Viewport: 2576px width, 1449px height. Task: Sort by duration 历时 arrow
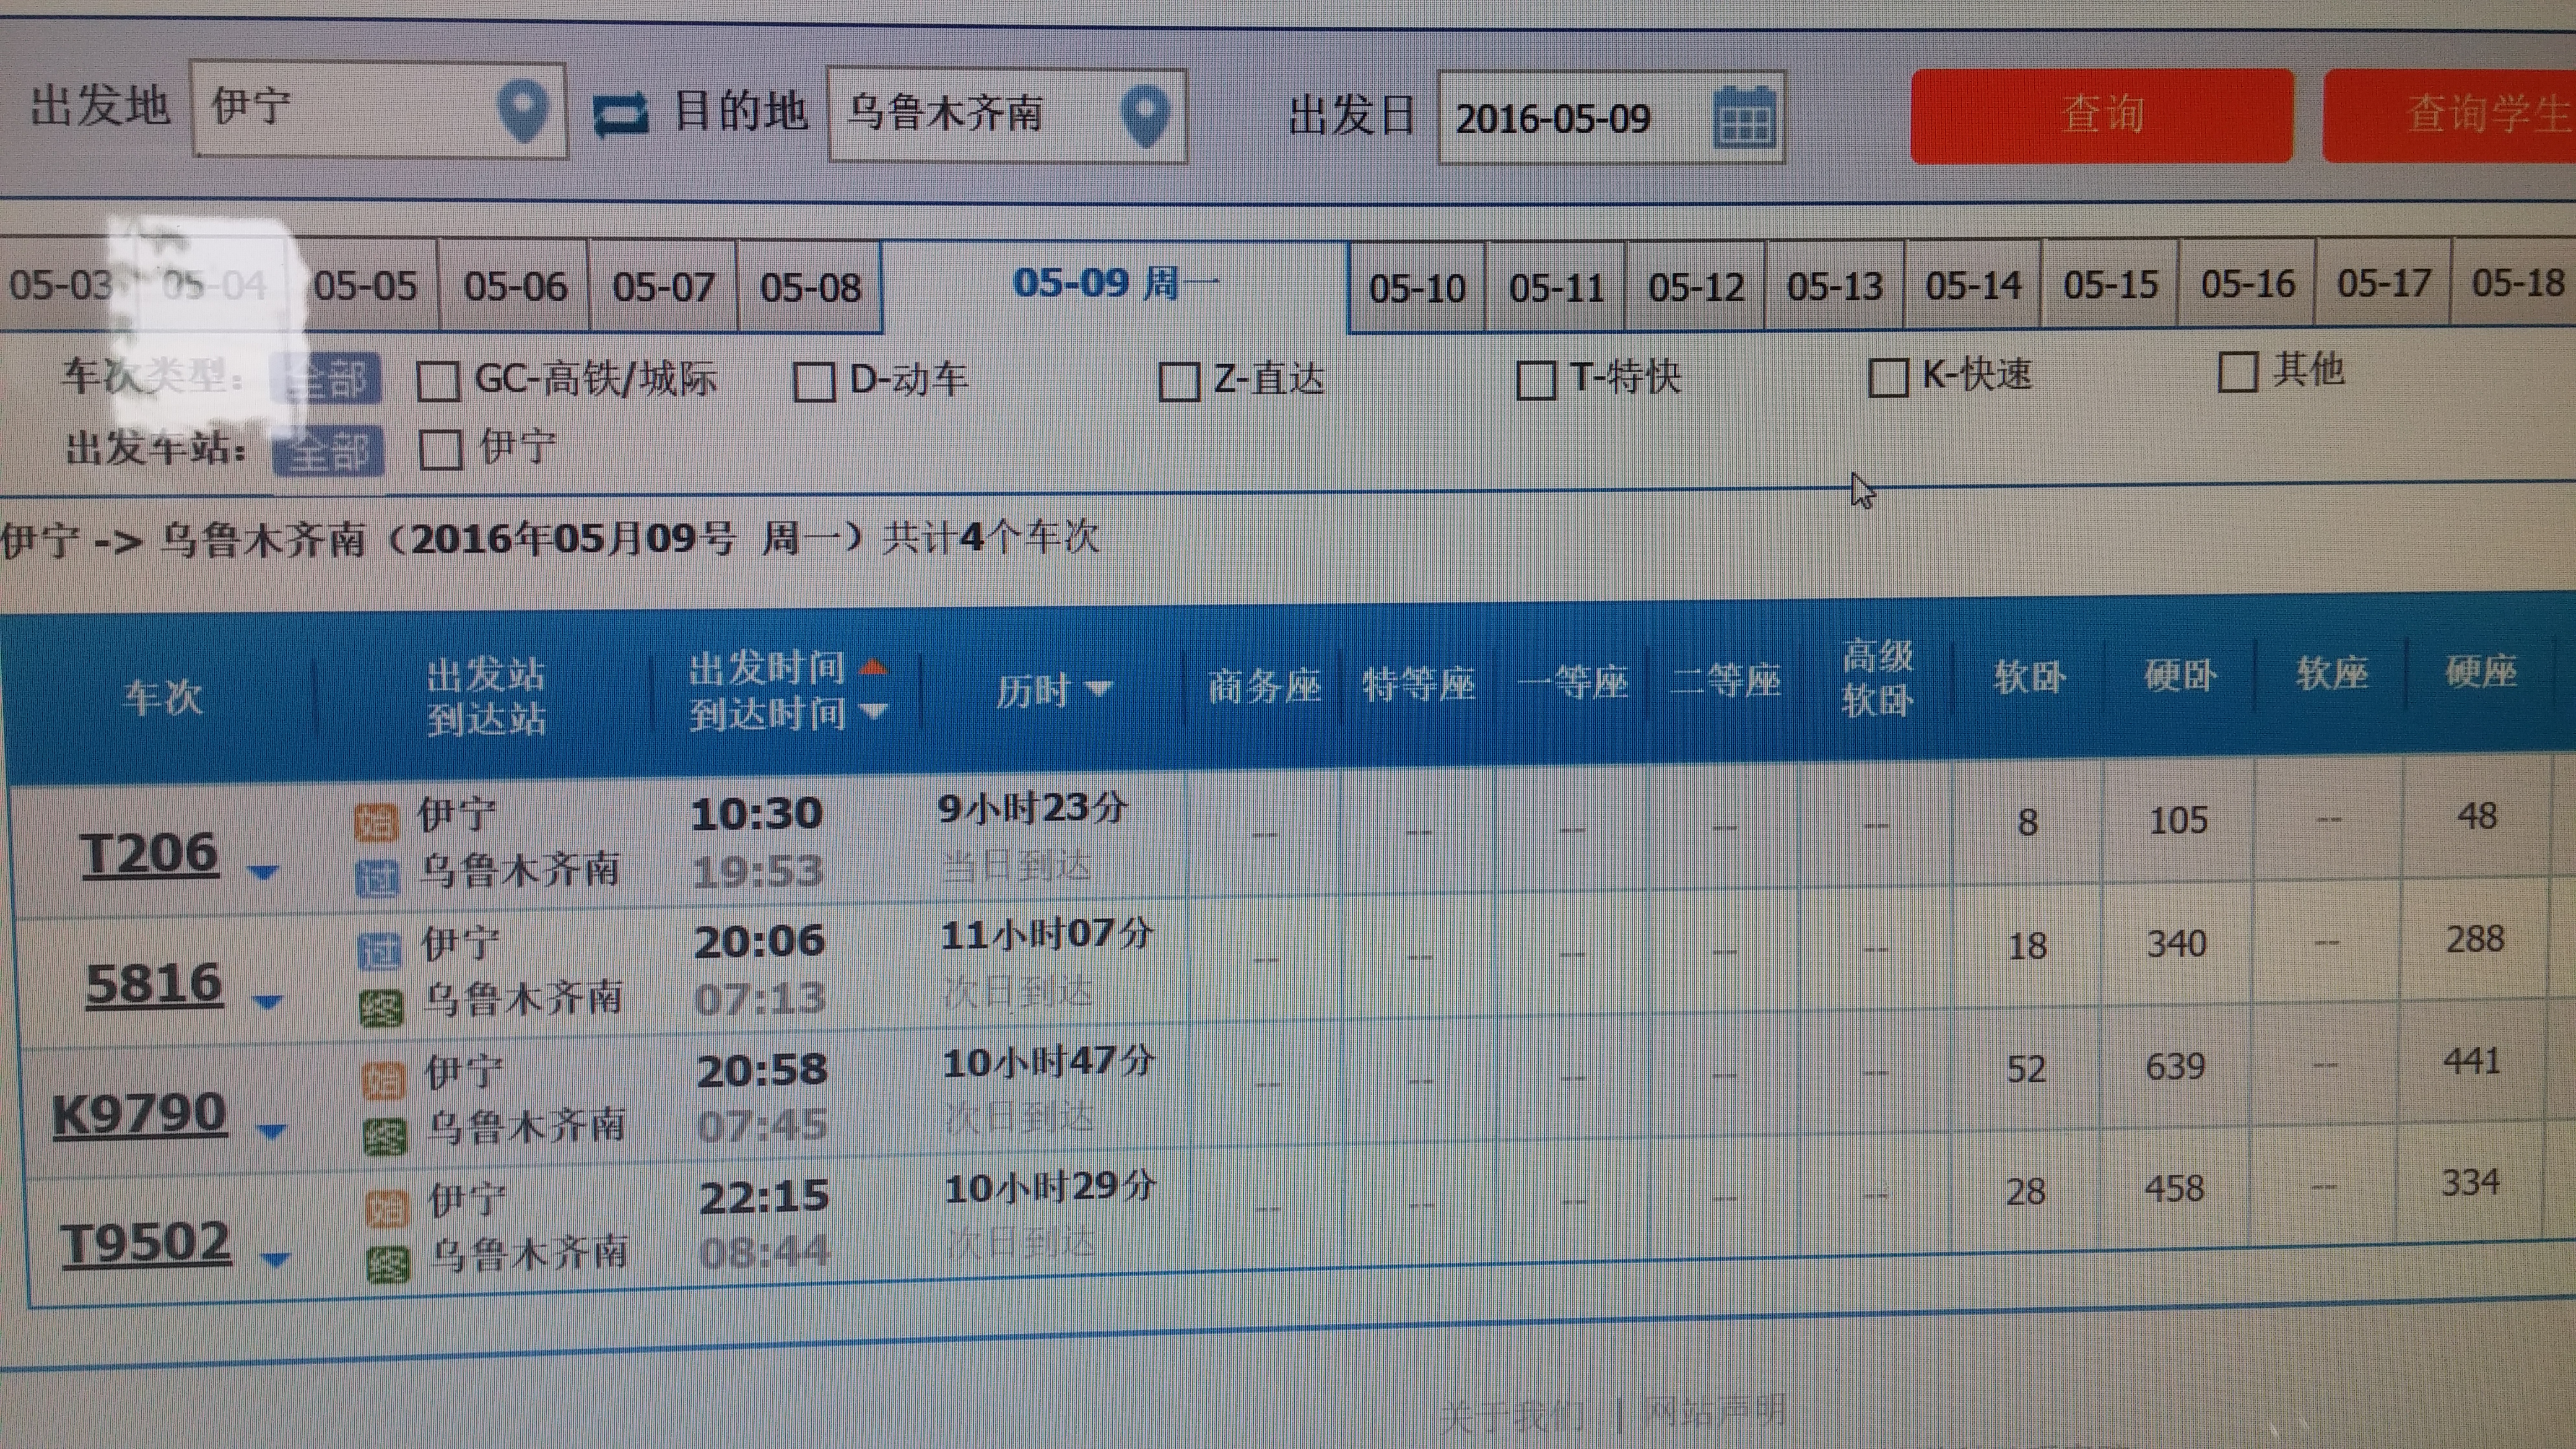[1098, 688]
